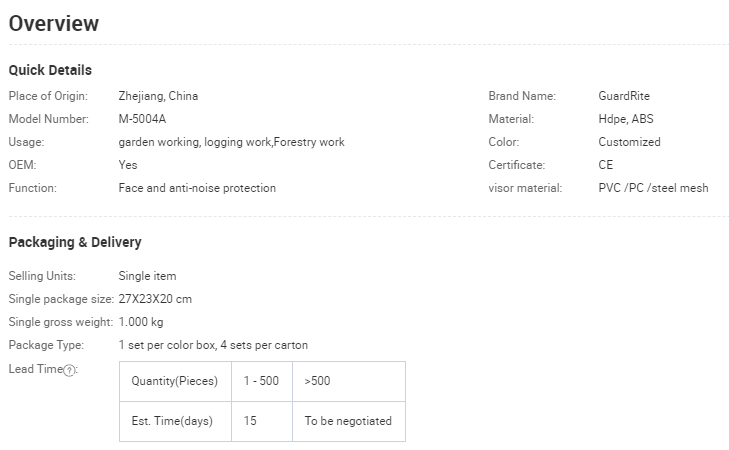
Task: Click the Customized color value
Action: 629,142
